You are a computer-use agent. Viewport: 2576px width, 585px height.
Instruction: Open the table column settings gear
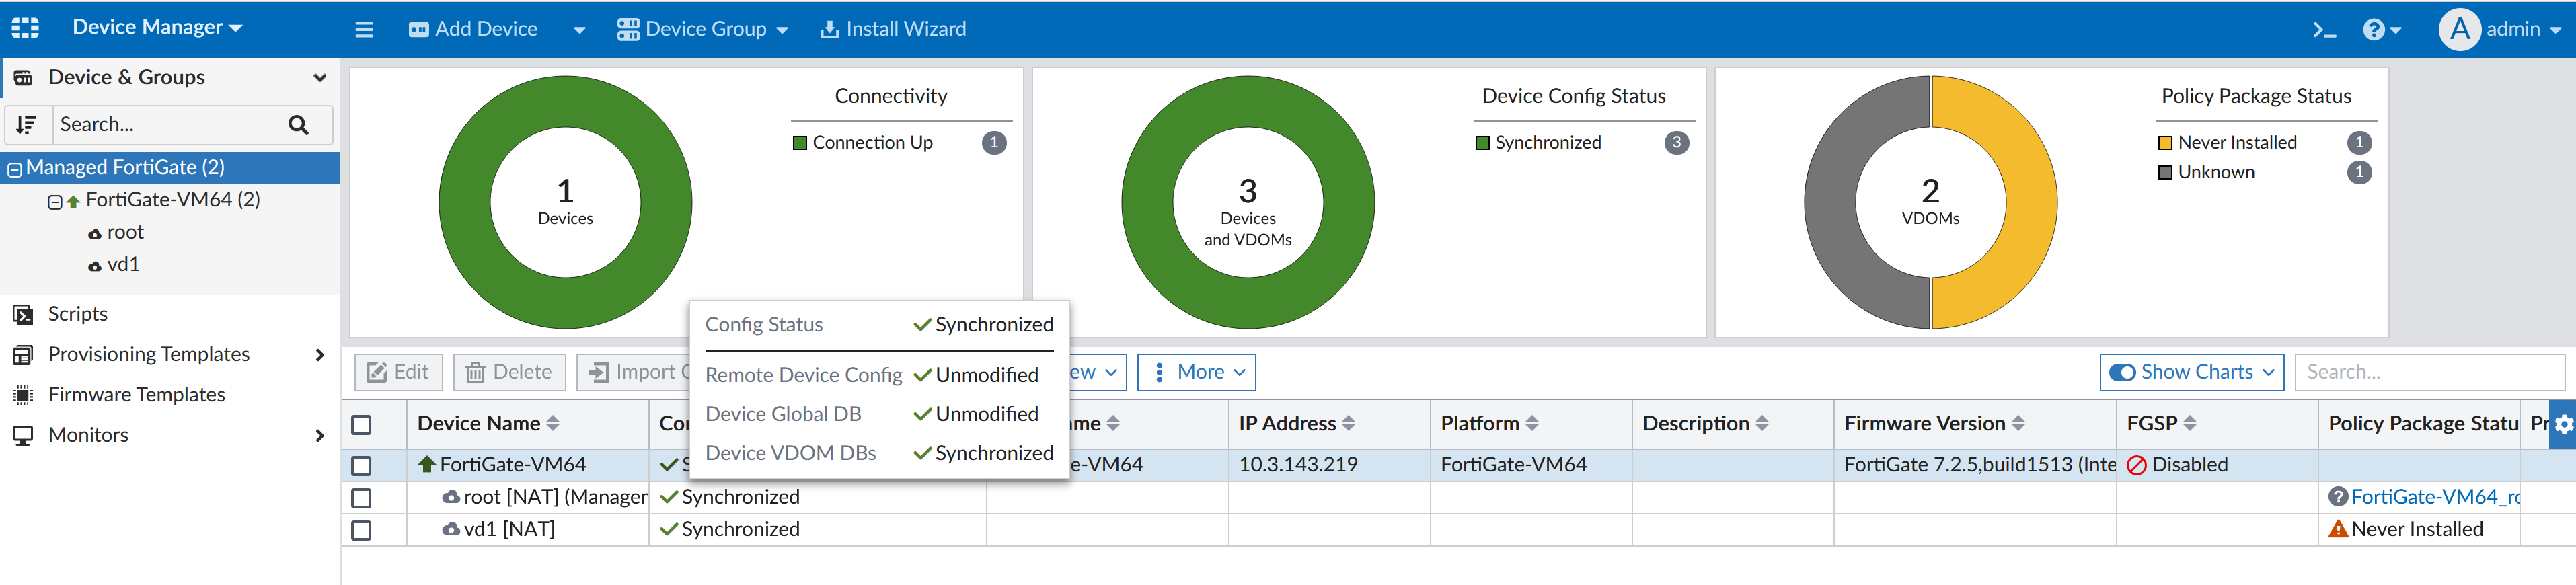click(2563, 424)
